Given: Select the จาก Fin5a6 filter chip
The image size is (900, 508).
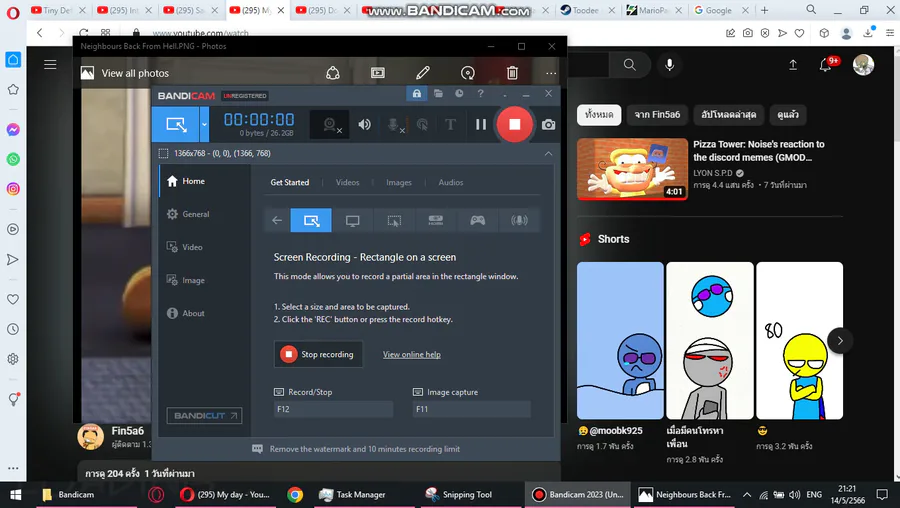Looking at the screenshot, I should tap(657, 115).
